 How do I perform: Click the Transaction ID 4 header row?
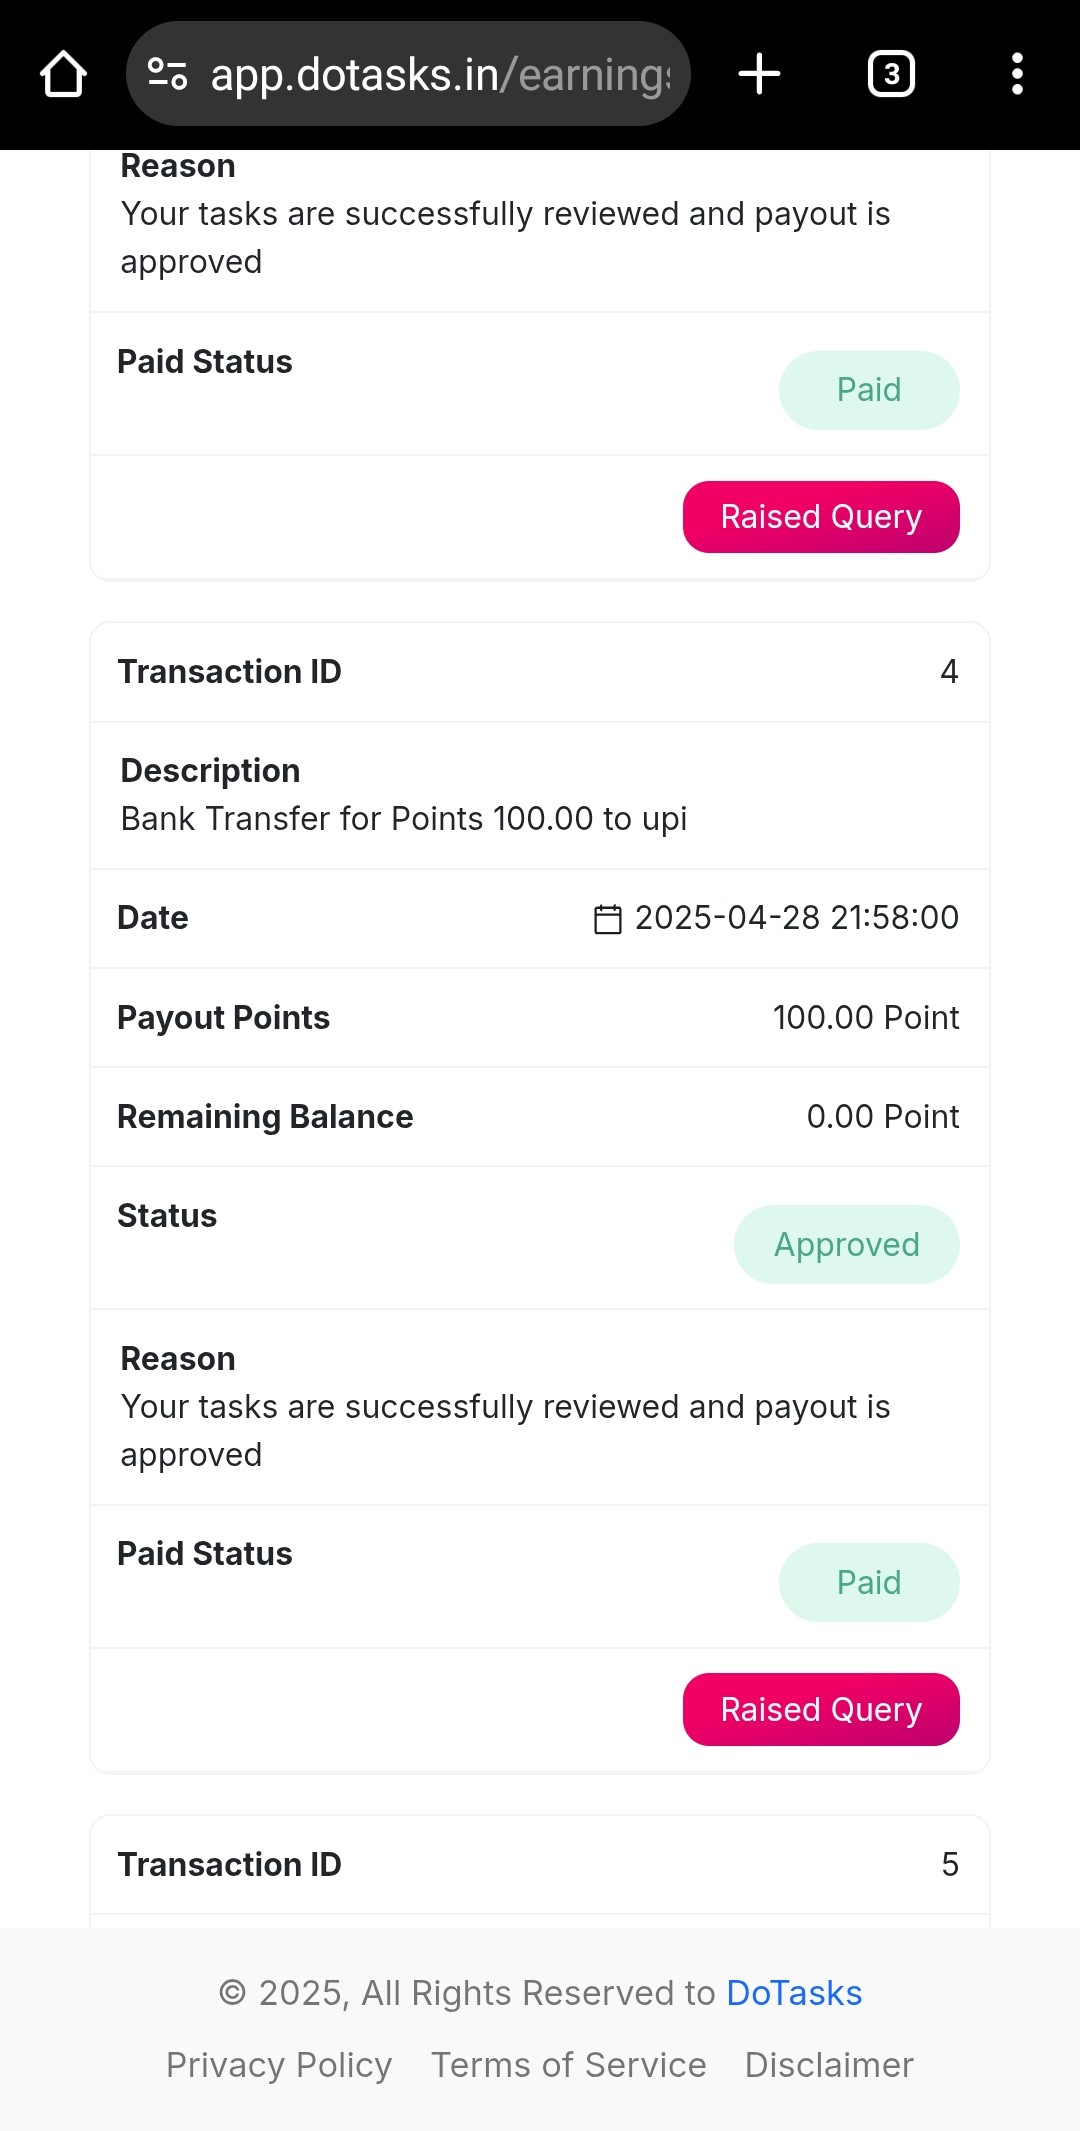[x=540, y=672]
